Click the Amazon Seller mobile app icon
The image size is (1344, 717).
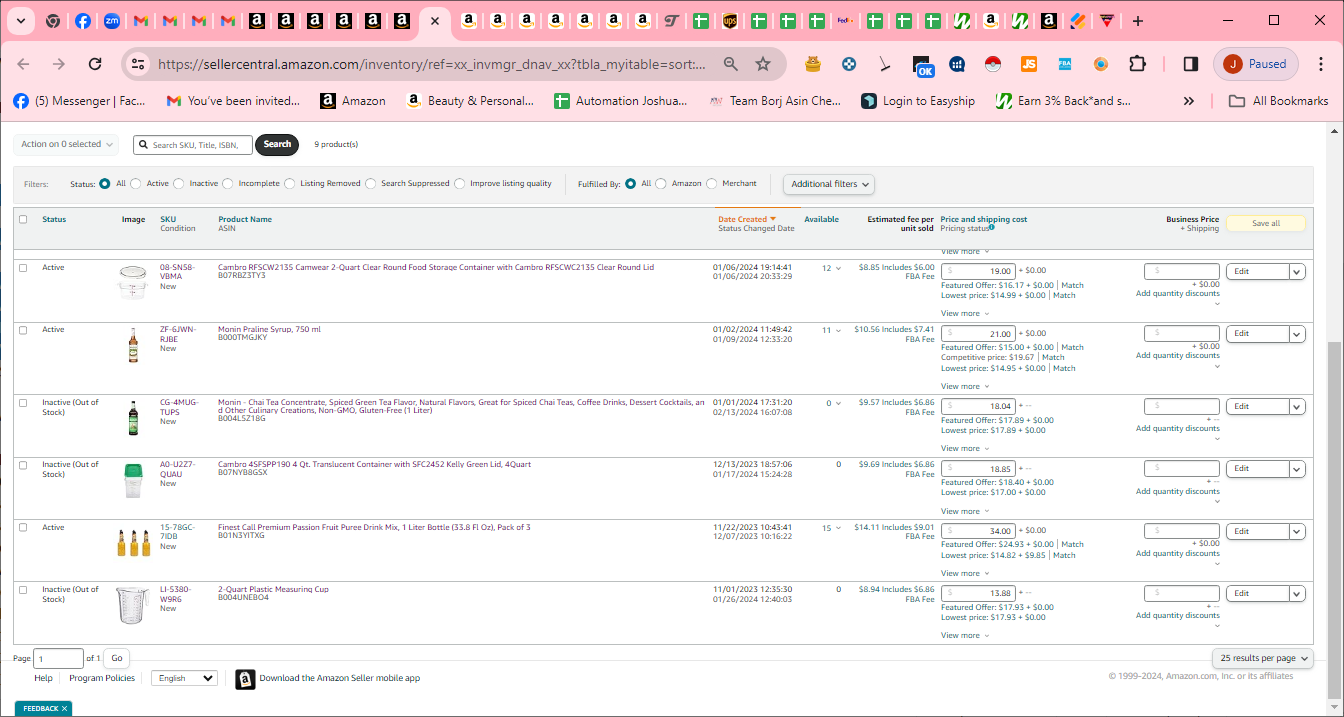point(245,679)
